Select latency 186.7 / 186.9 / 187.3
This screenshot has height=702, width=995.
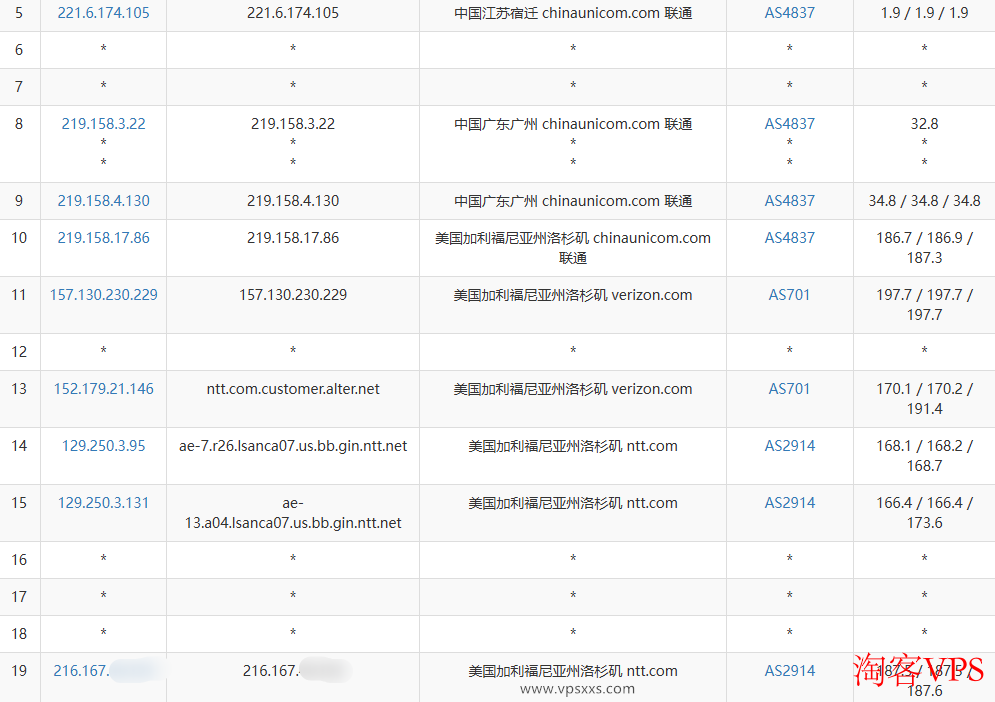(x=925, y=248)
